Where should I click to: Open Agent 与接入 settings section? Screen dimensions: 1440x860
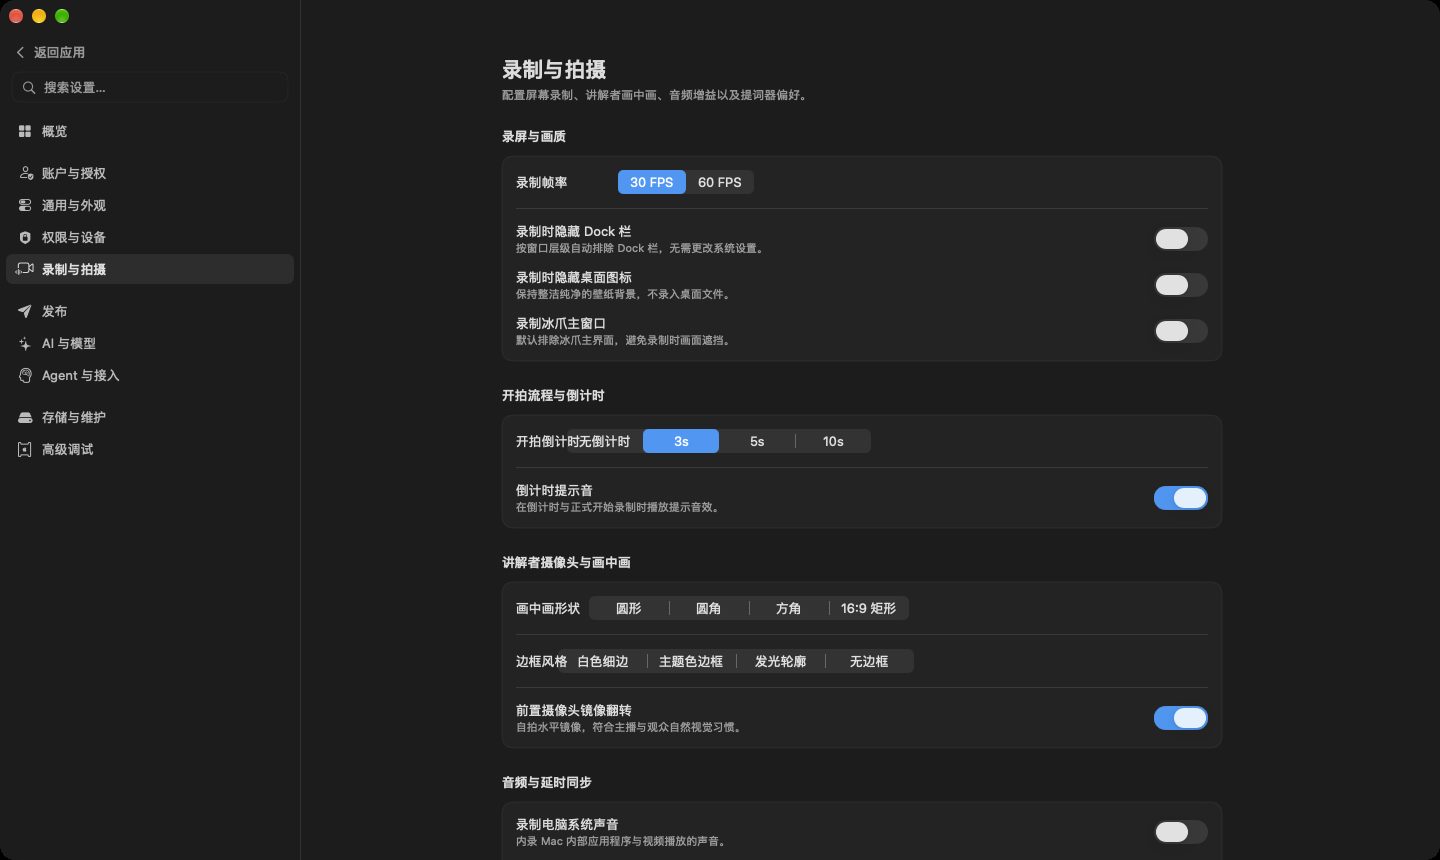(150, 375)
